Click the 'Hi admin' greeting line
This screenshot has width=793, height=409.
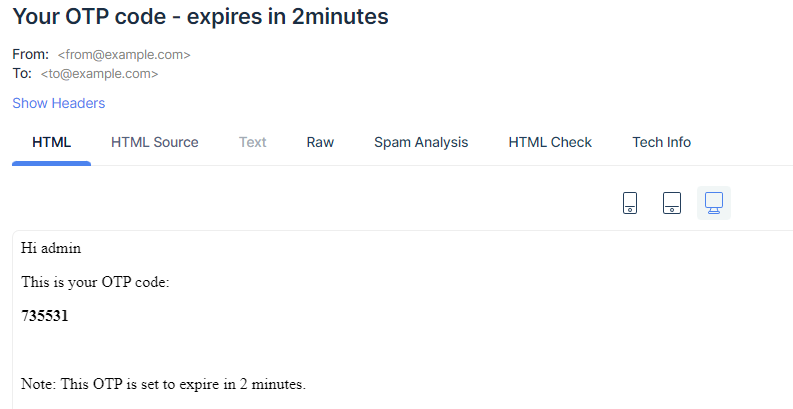pyautogui.click(x=51, y=248)
